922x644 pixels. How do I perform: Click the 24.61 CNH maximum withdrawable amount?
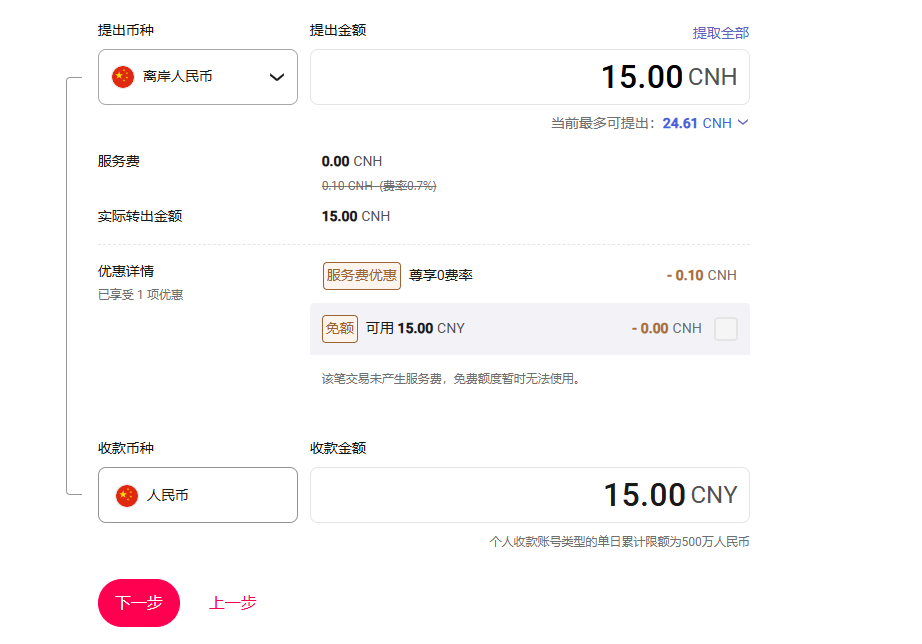pyautogui.click(x=696, y=123)
